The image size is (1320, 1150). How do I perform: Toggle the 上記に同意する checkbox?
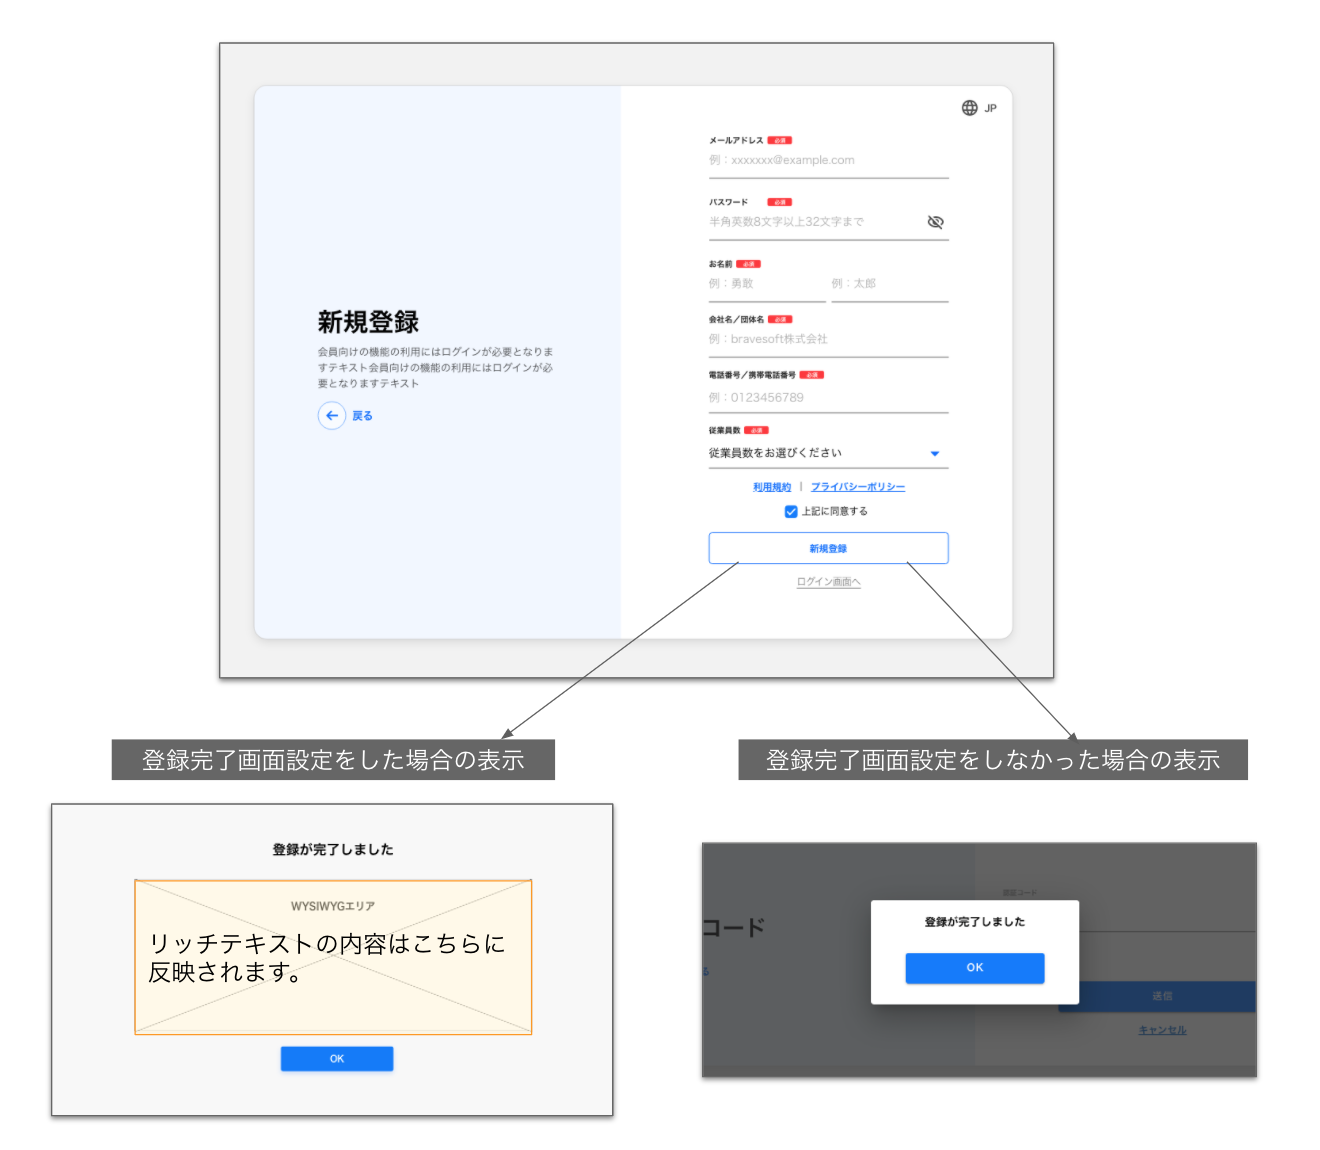(x=791, y=511)
